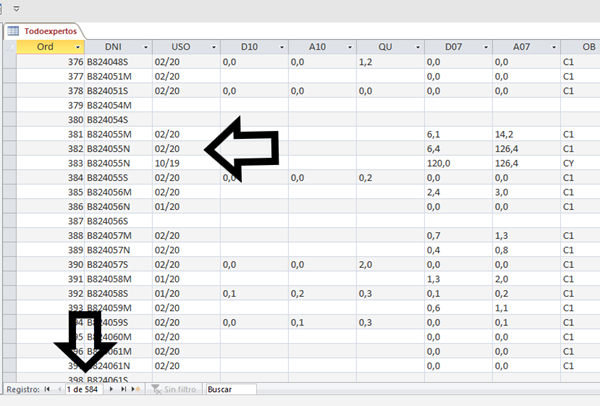Click DNI cell B824058S
This screenshot has width=600, height=406.
119,293
